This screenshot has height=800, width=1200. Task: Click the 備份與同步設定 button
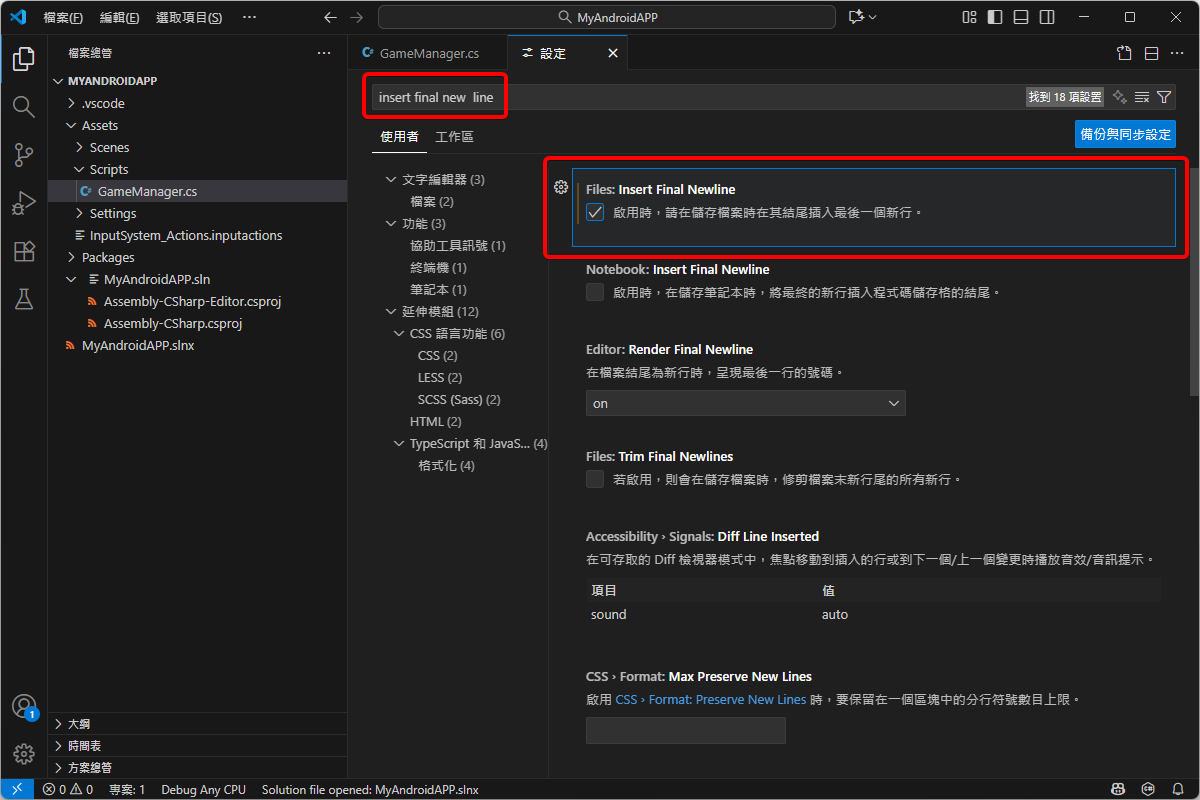coord(1125,134)
